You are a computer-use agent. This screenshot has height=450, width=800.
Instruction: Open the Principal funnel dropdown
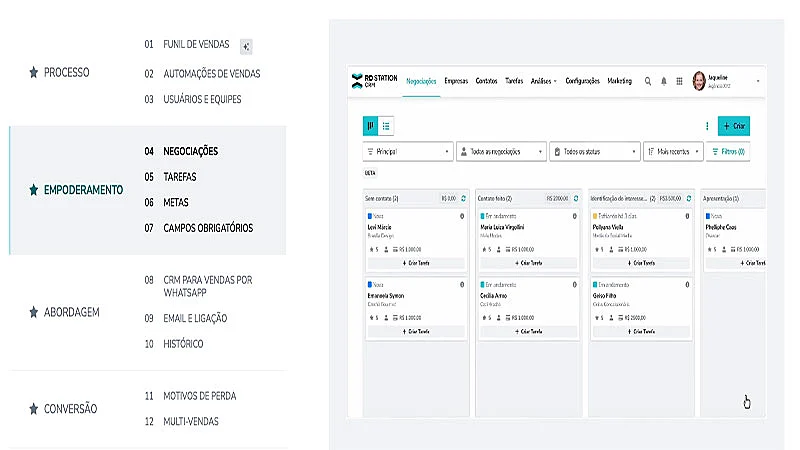pos(408,152)
